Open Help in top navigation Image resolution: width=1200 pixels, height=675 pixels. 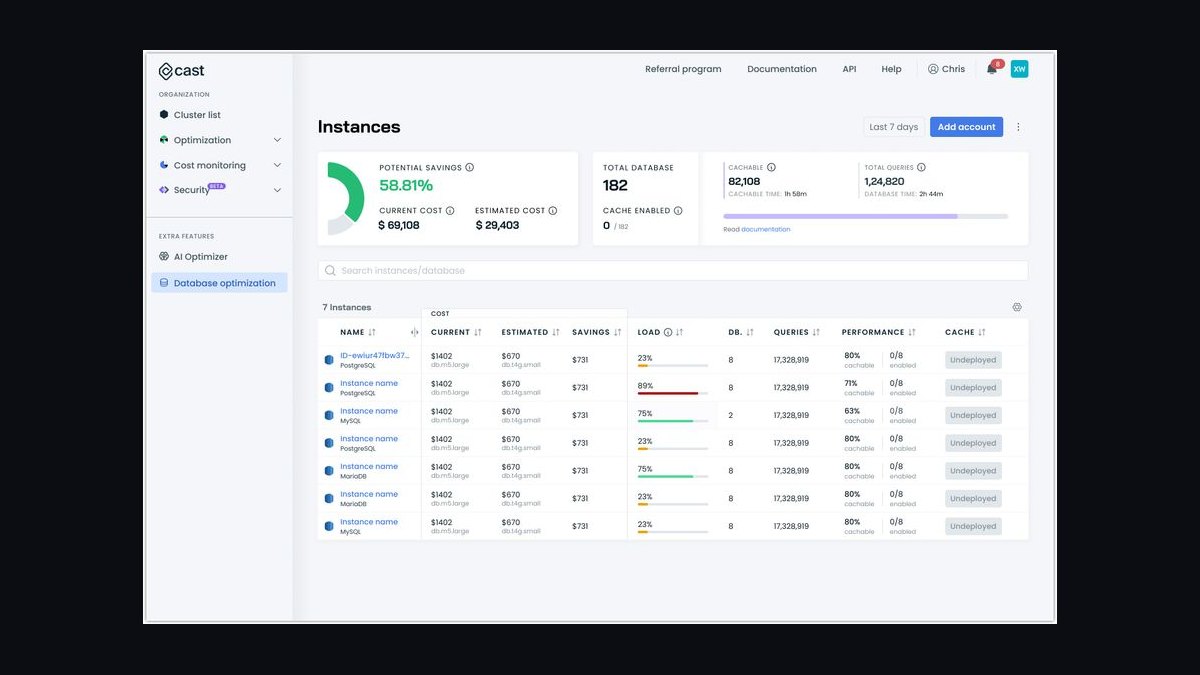pos(891,69)
